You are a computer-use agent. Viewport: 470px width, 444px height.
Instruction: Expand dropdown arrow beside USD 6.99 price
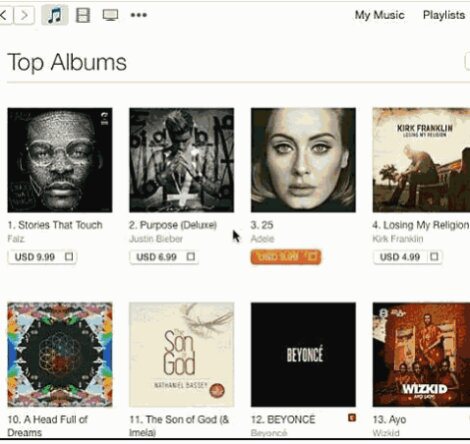pos(191,257)
